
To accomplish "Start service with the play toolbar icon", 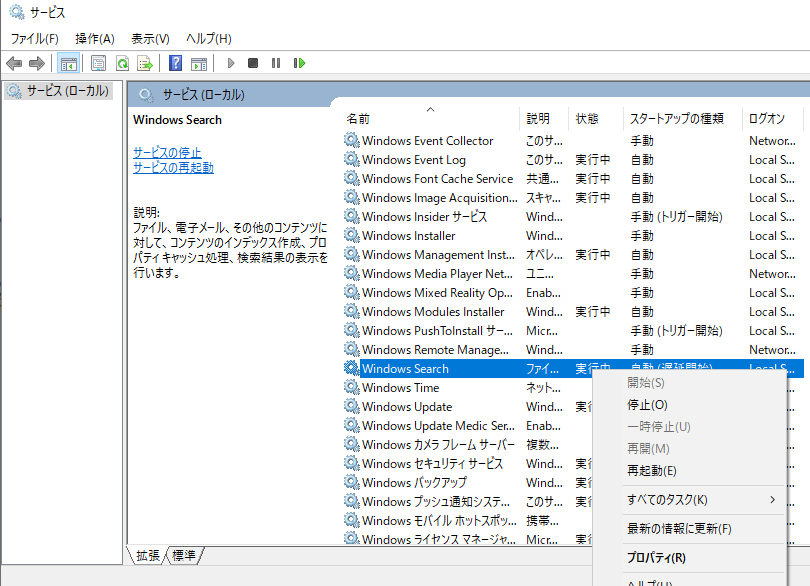I will [231, 63].
